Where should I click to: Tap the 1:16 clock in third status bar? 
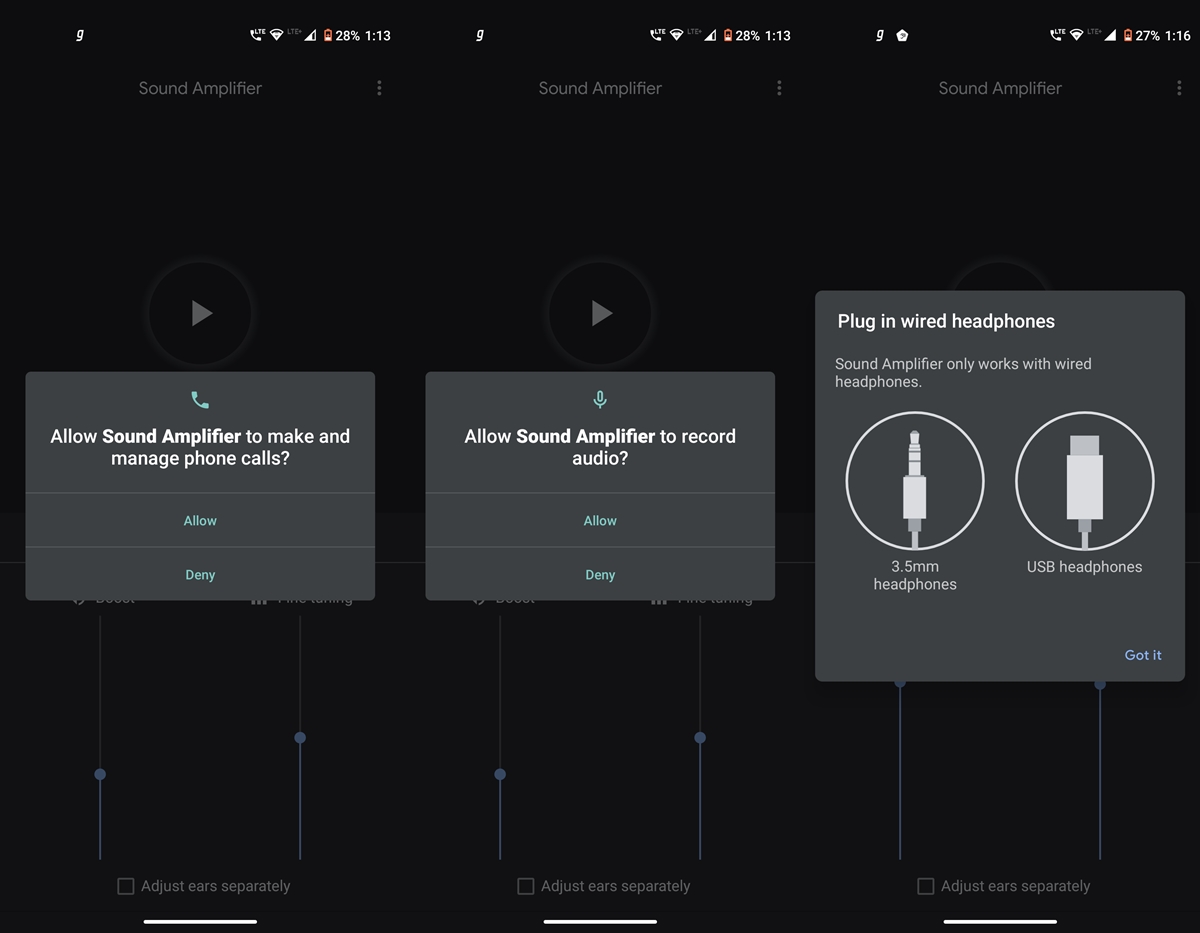tap(1178, 35)
